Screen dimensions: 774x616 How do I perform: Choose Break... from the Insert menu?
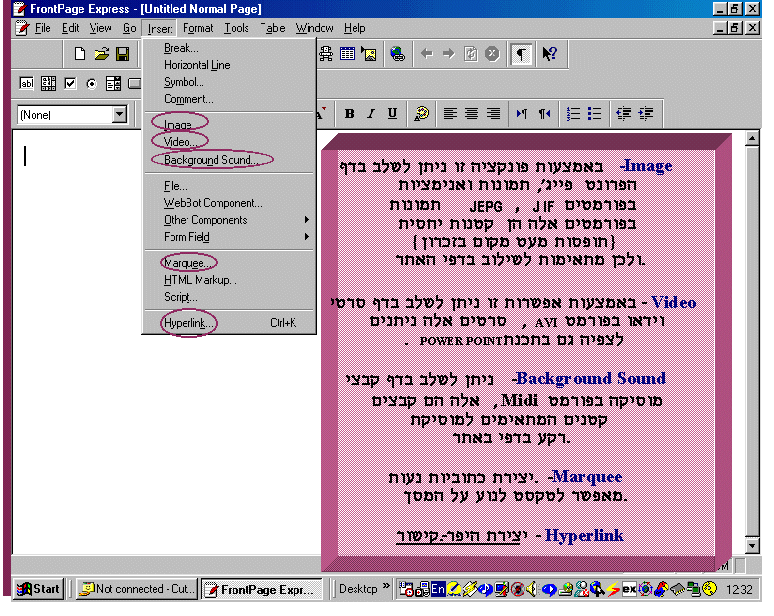click(x=230, y=48)
